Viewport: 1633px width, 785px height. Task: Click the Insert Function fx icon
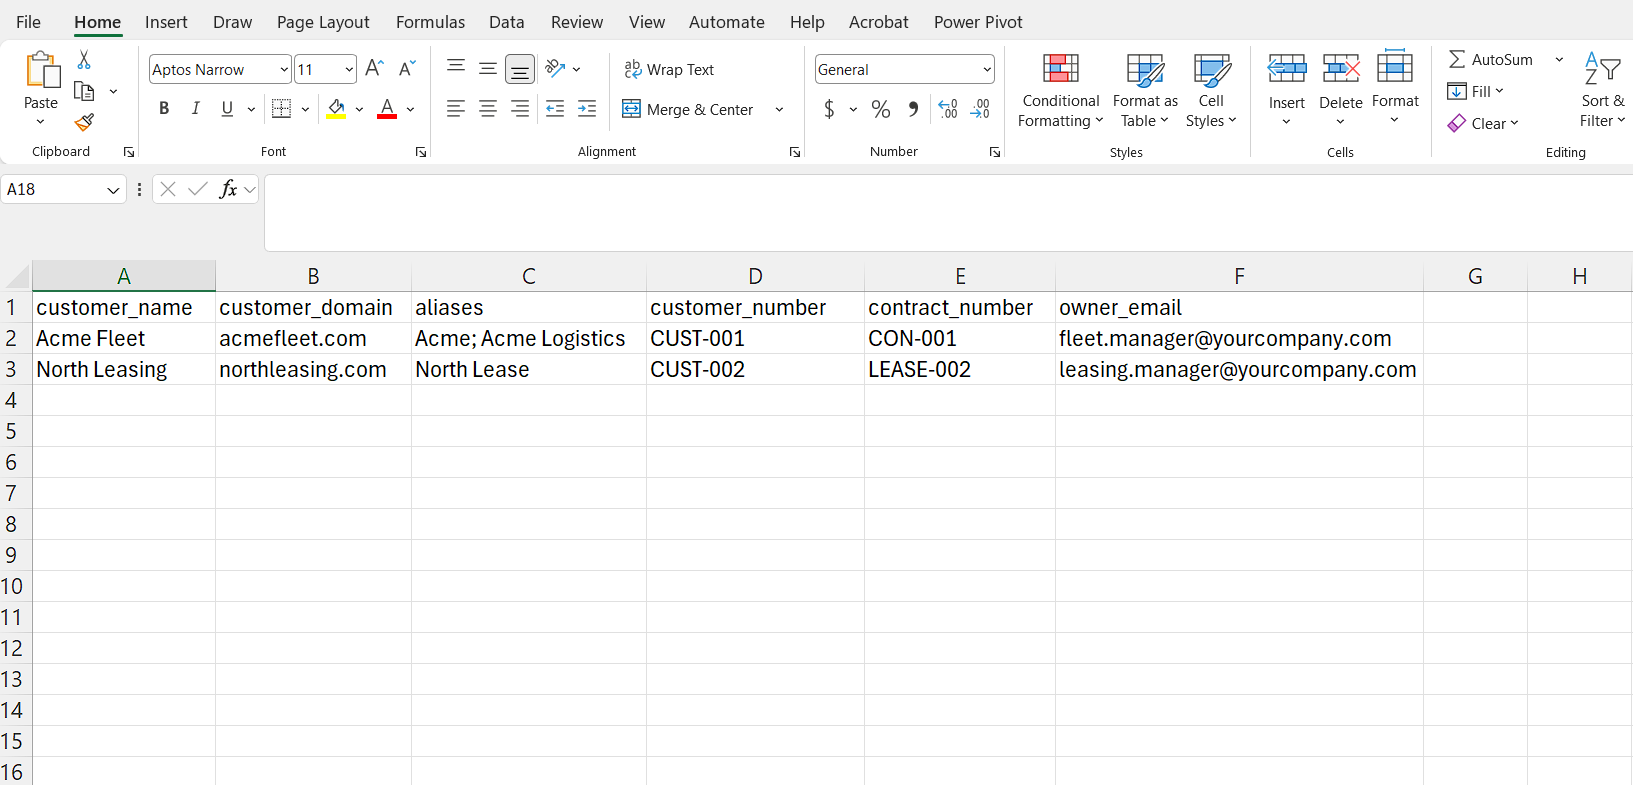pos(228,189)
